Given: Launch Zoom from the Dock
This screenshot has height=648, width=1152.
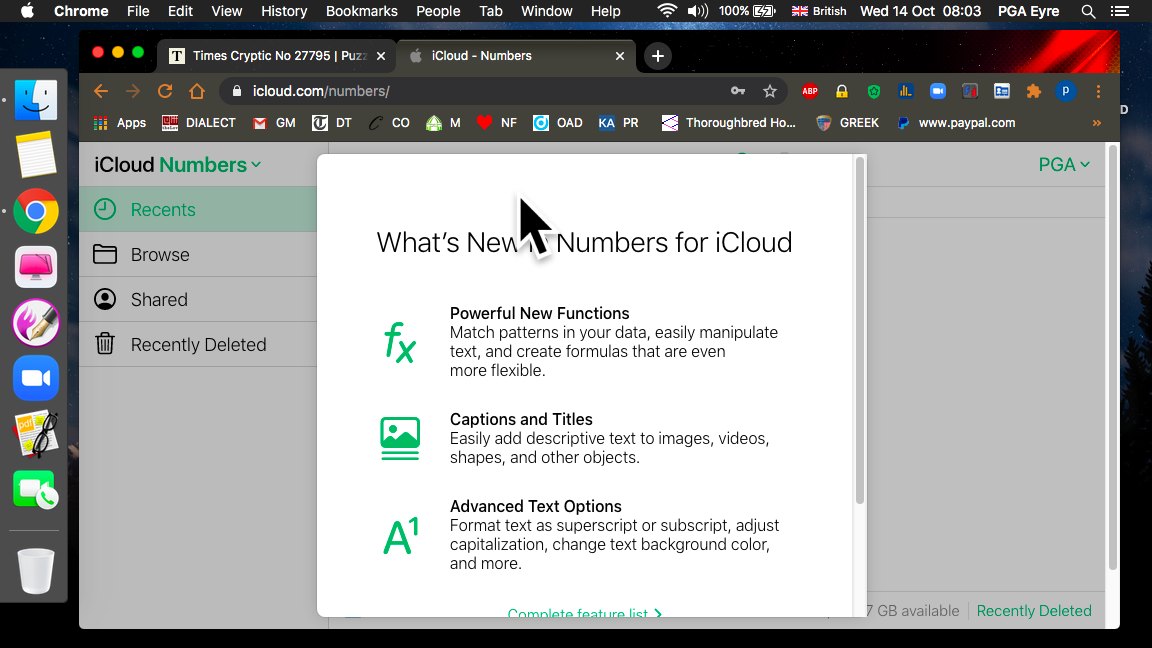Looking at the screenshot, I should coord(35,378).
